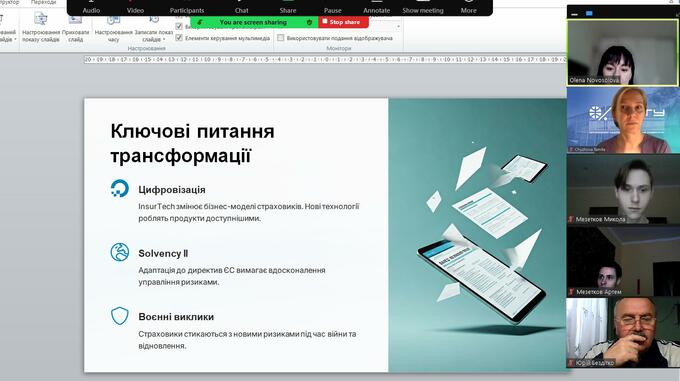Open the Переходи ribbon tab
This screenshot has height=381, width=680.
point(43,2)
